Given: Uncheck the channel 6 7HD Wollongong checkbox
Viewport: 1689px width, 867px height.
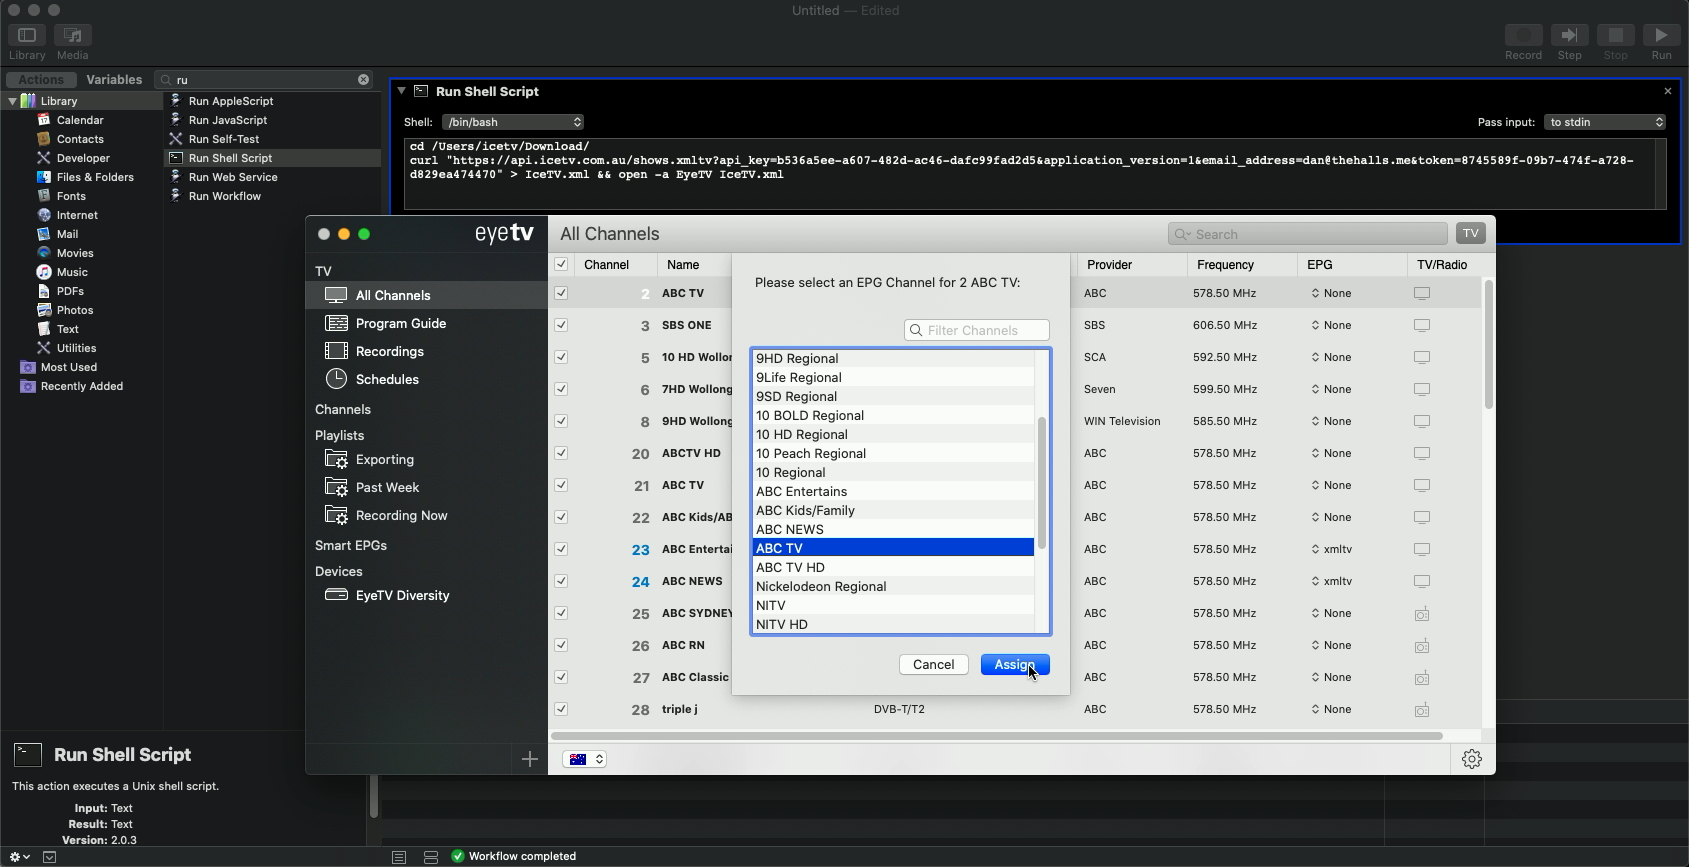Looking at the screenshot, I should click(561, 389).
